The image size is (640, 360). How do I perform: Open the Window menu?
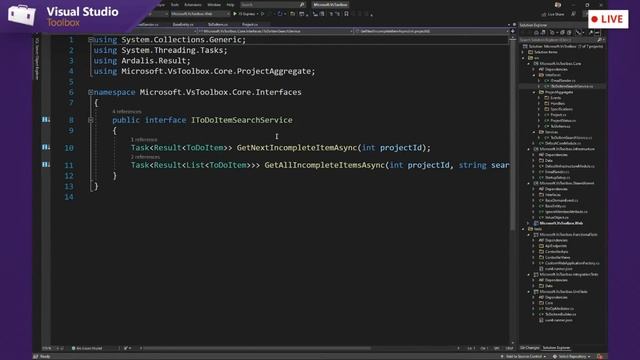214,4
